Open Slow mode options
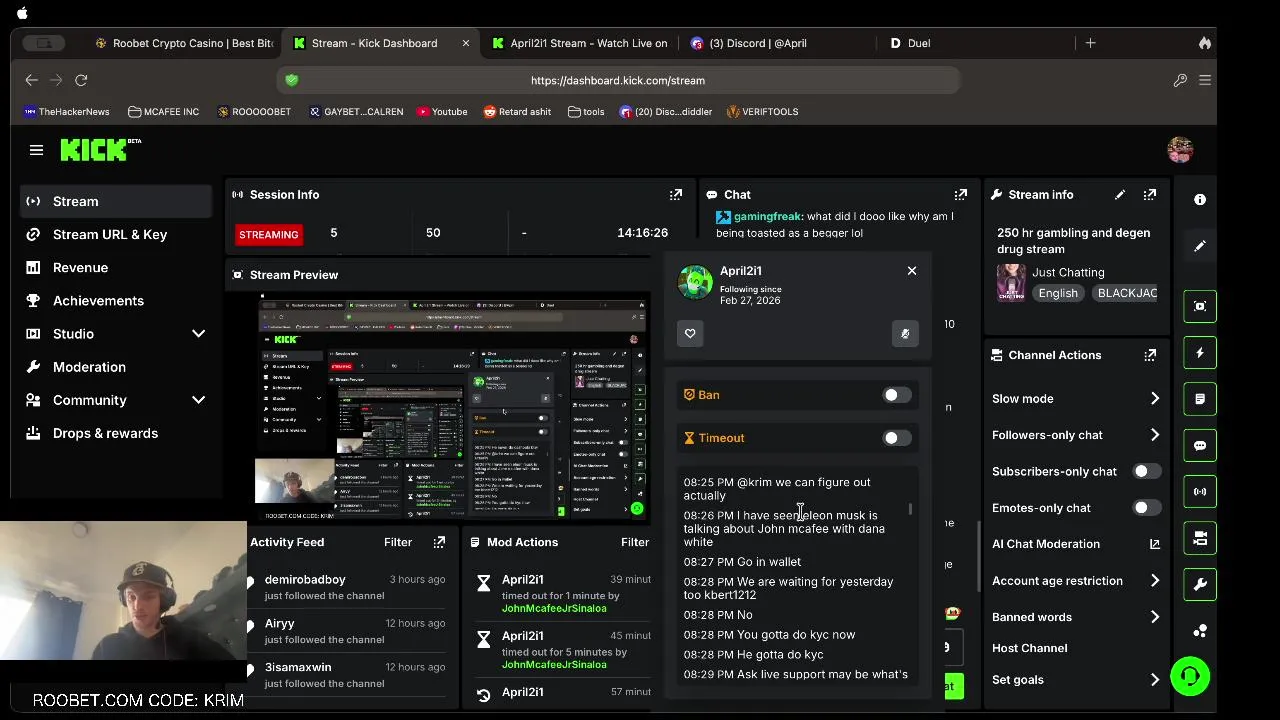Screen dimensions: 1280x720 tap(1076, 399)
